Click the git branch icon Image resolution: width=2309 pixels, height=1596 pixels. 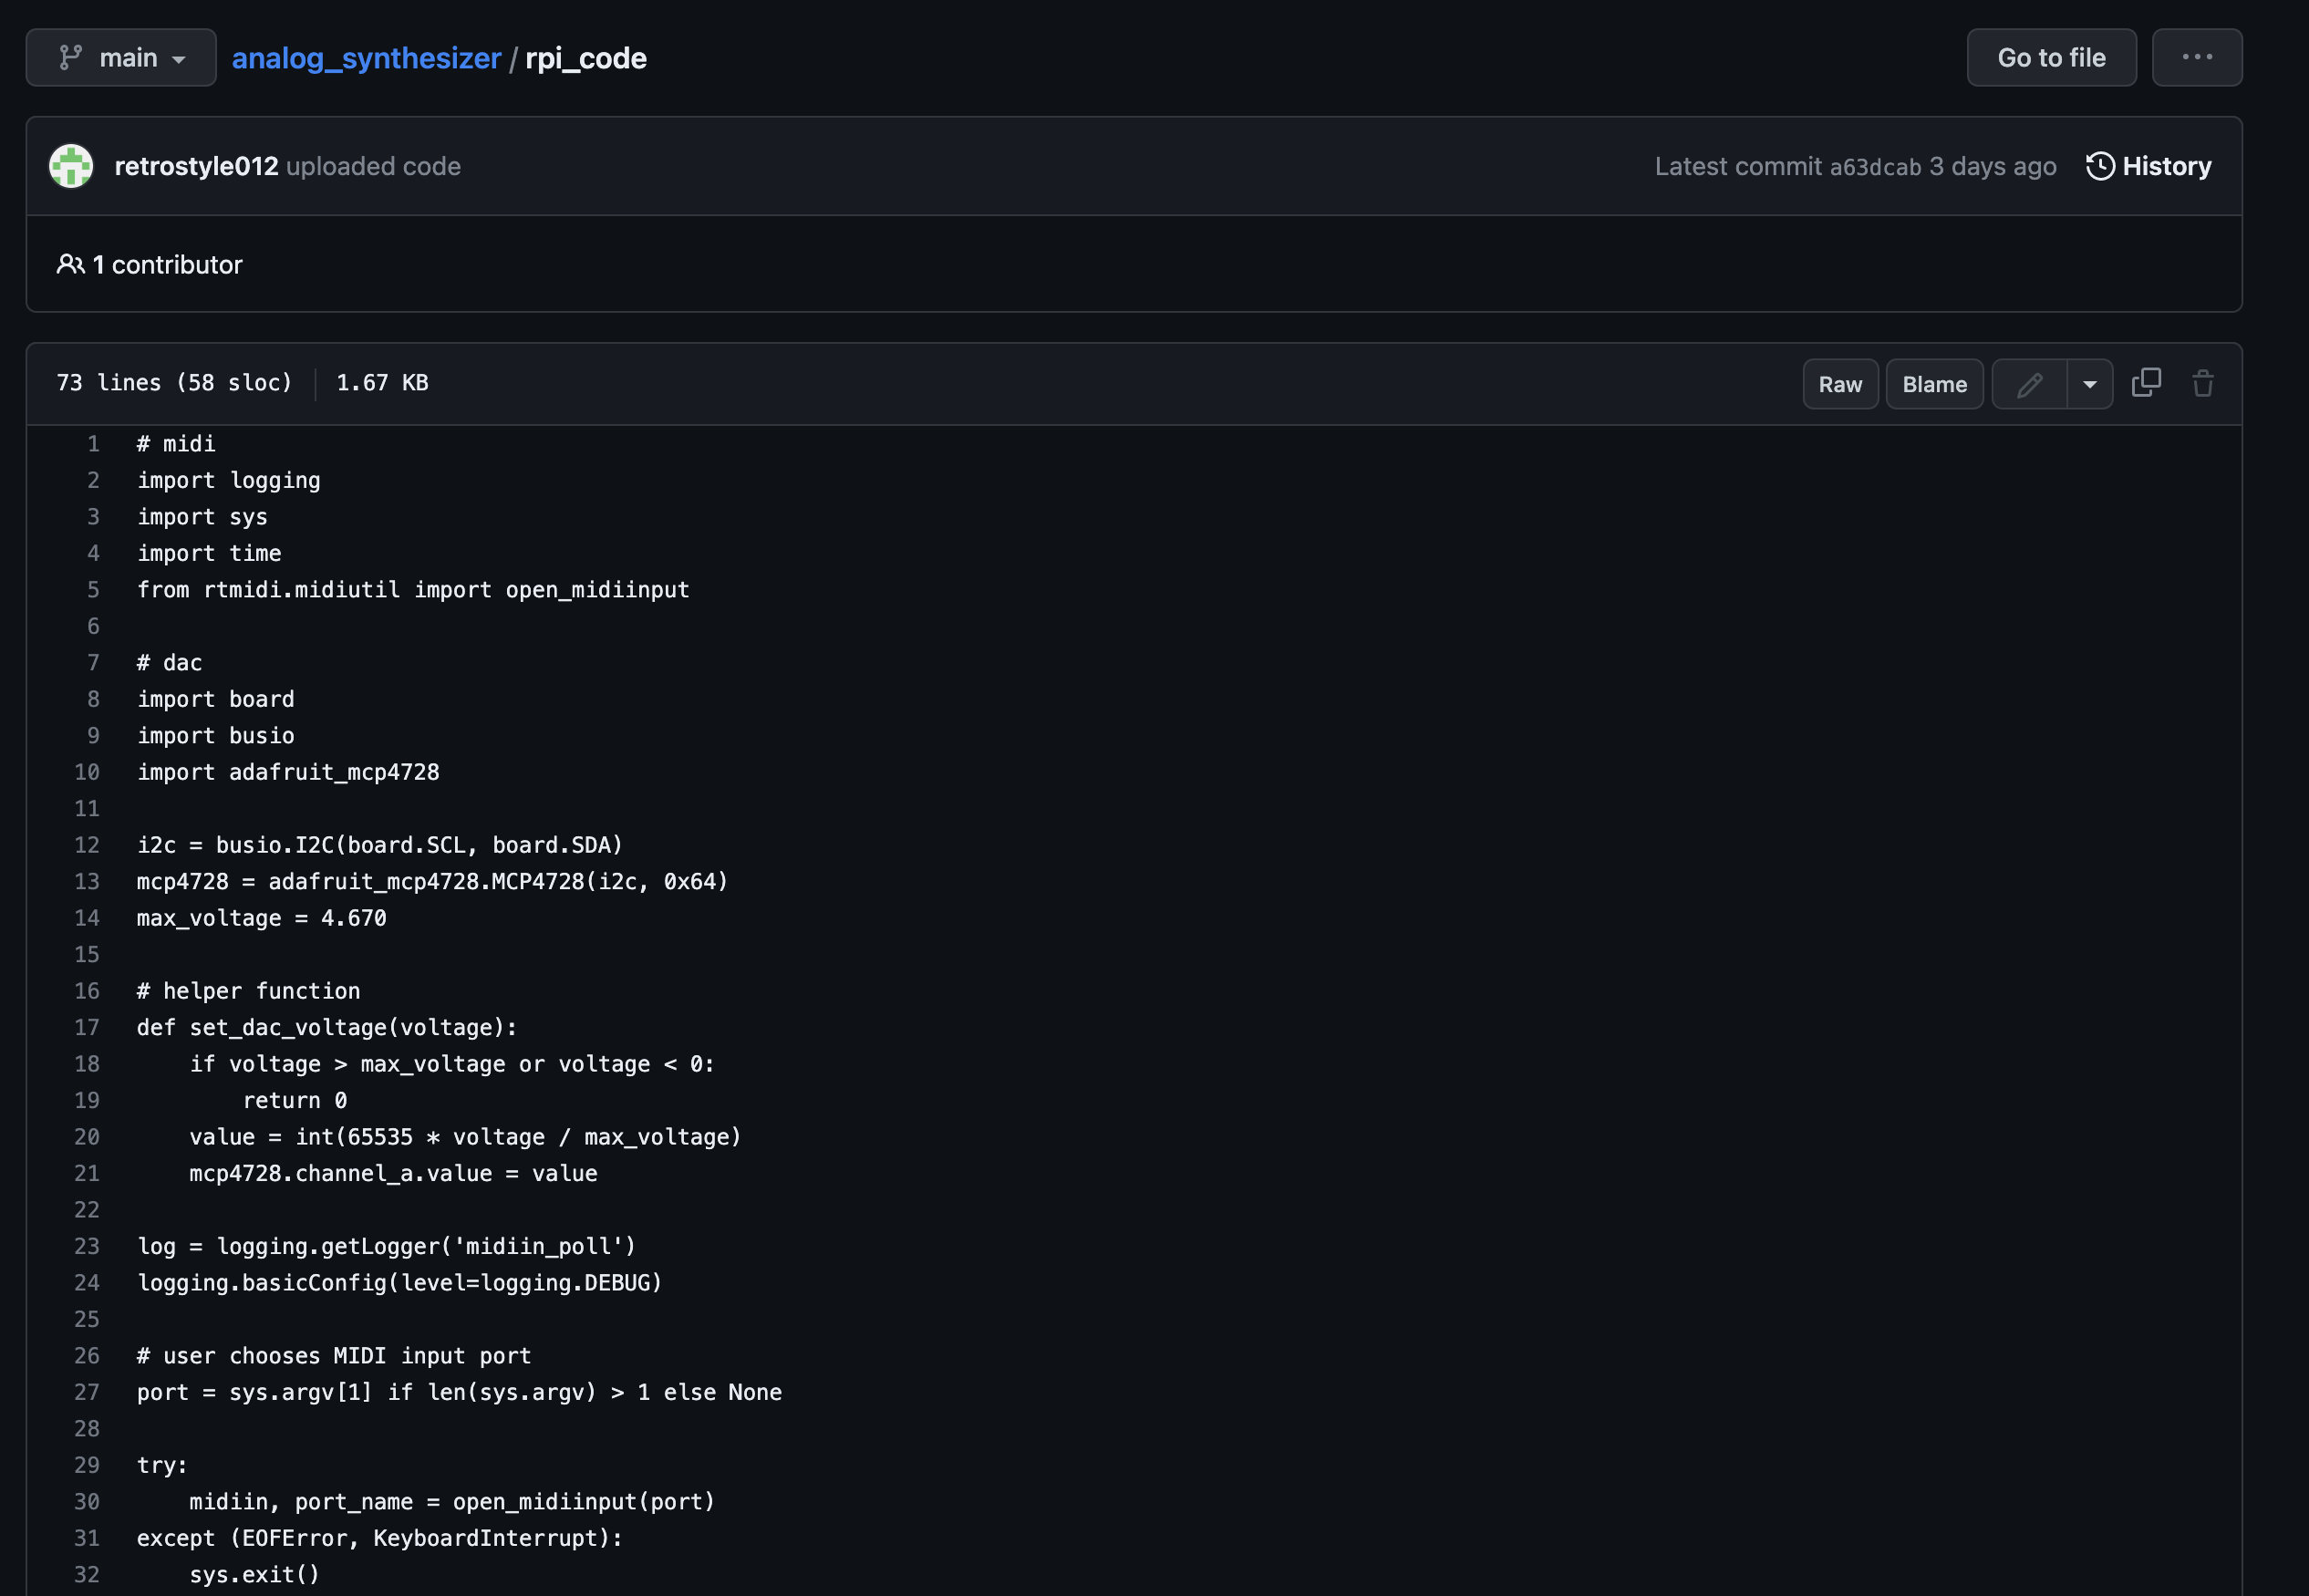[70, 58]
